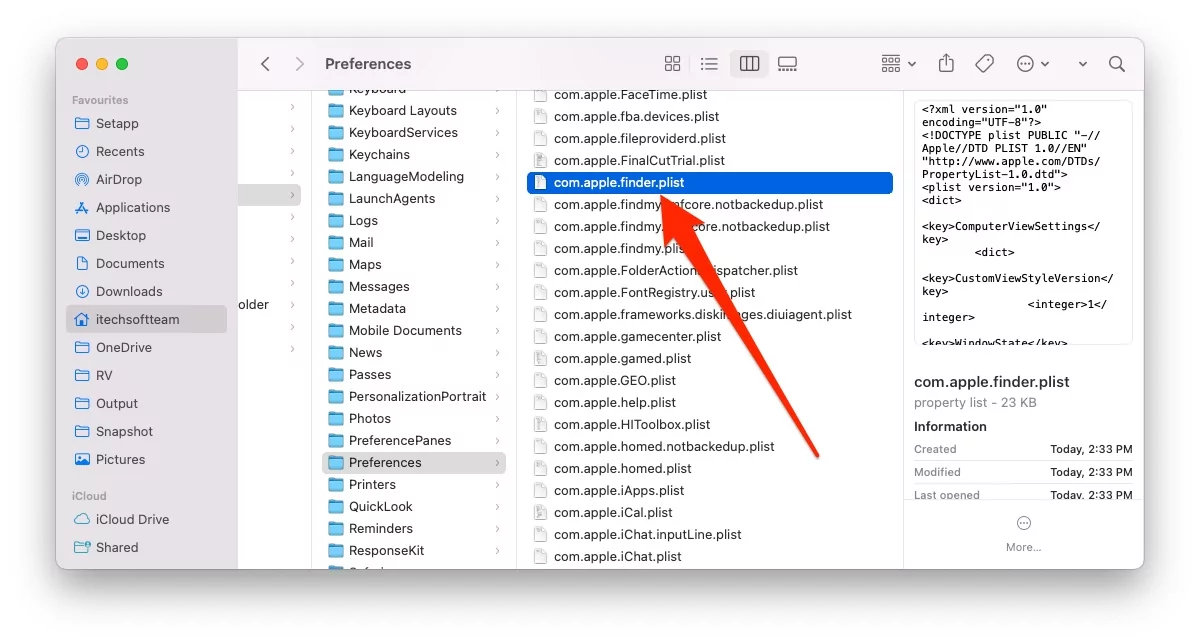Select the Printers folder
The image size is (1200, 643).
click(x=414, y=485)
